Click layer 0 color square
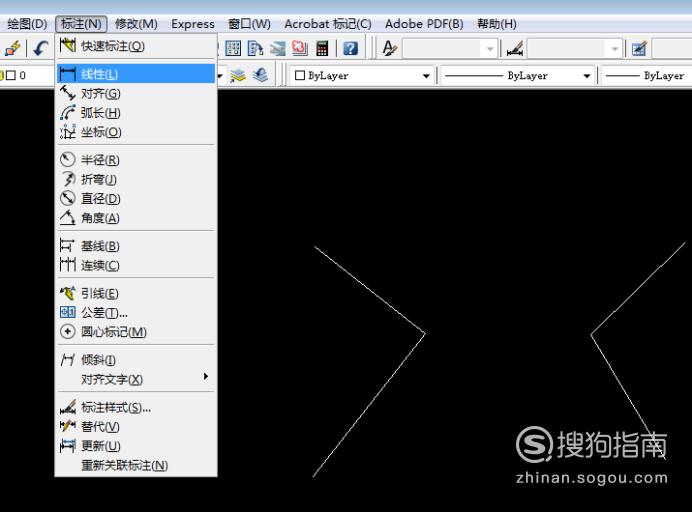This screenshot has height=512, width=692. click(x=11, y=75)
